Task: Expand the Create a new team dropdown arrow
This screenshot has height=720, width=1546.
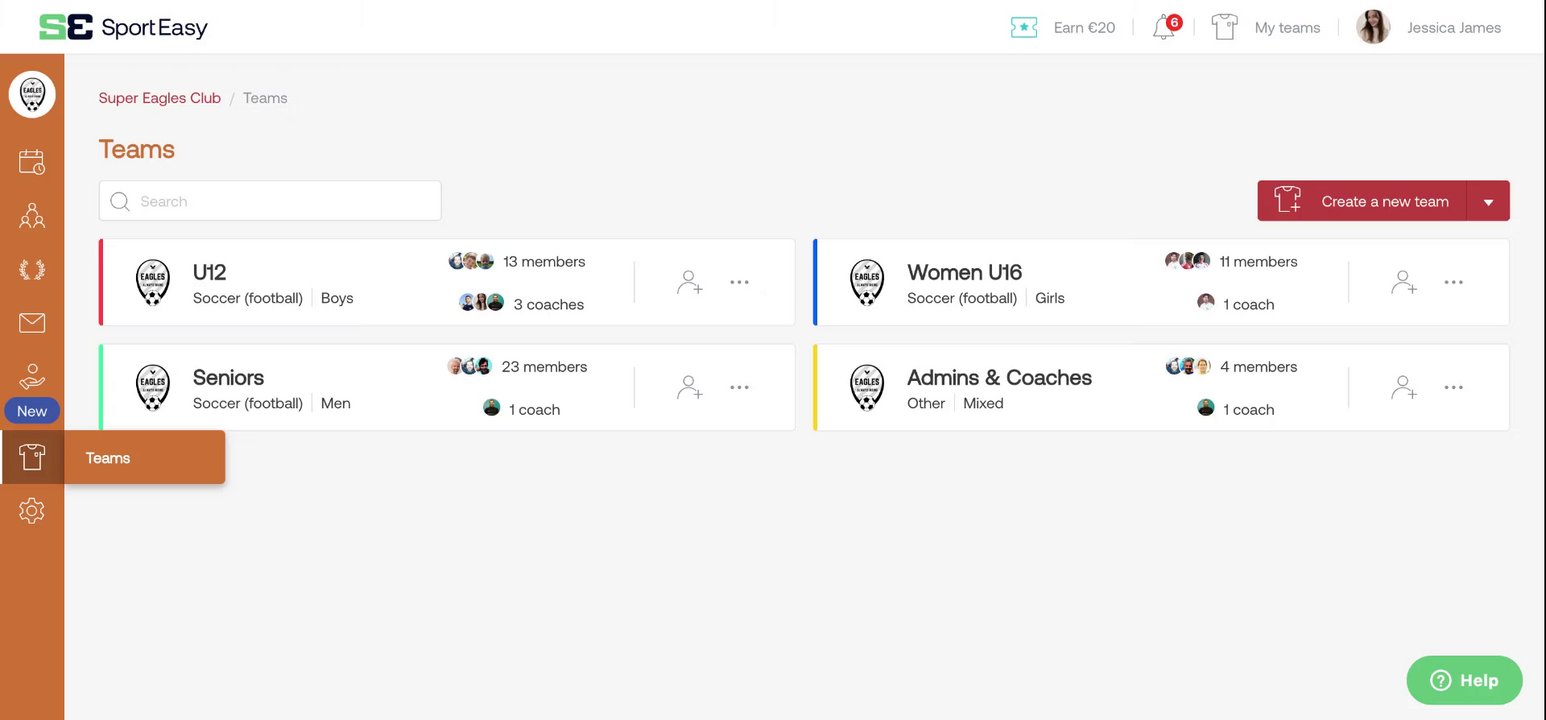Action: pos(1488,201)
